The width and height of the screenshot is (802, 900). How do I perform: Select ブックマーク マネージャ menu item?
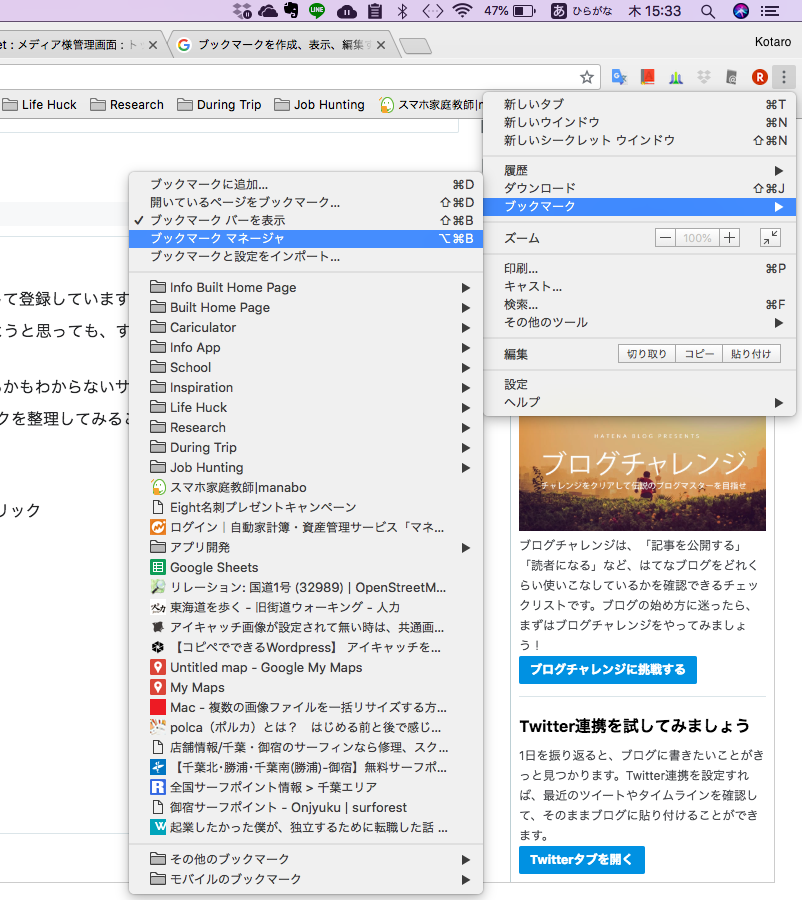pyautogui.click(x=306, y=238)
